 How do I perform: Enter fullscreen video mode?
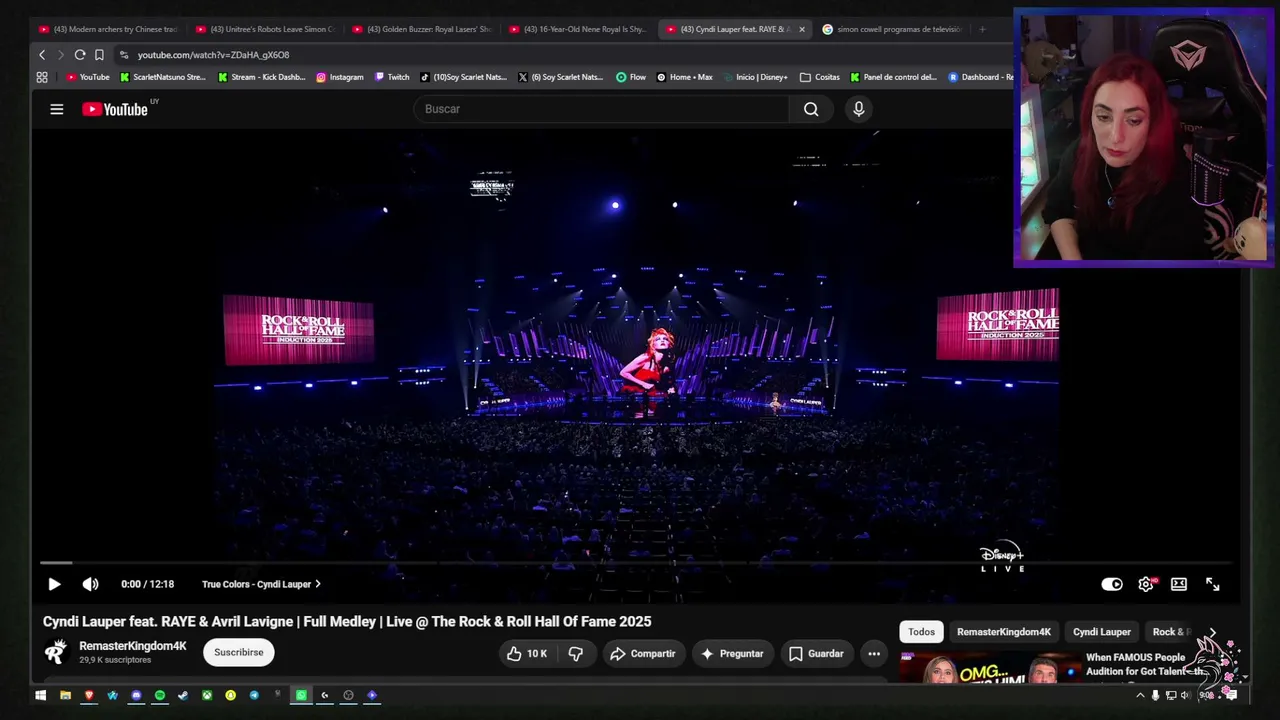tap(1212, 584)
